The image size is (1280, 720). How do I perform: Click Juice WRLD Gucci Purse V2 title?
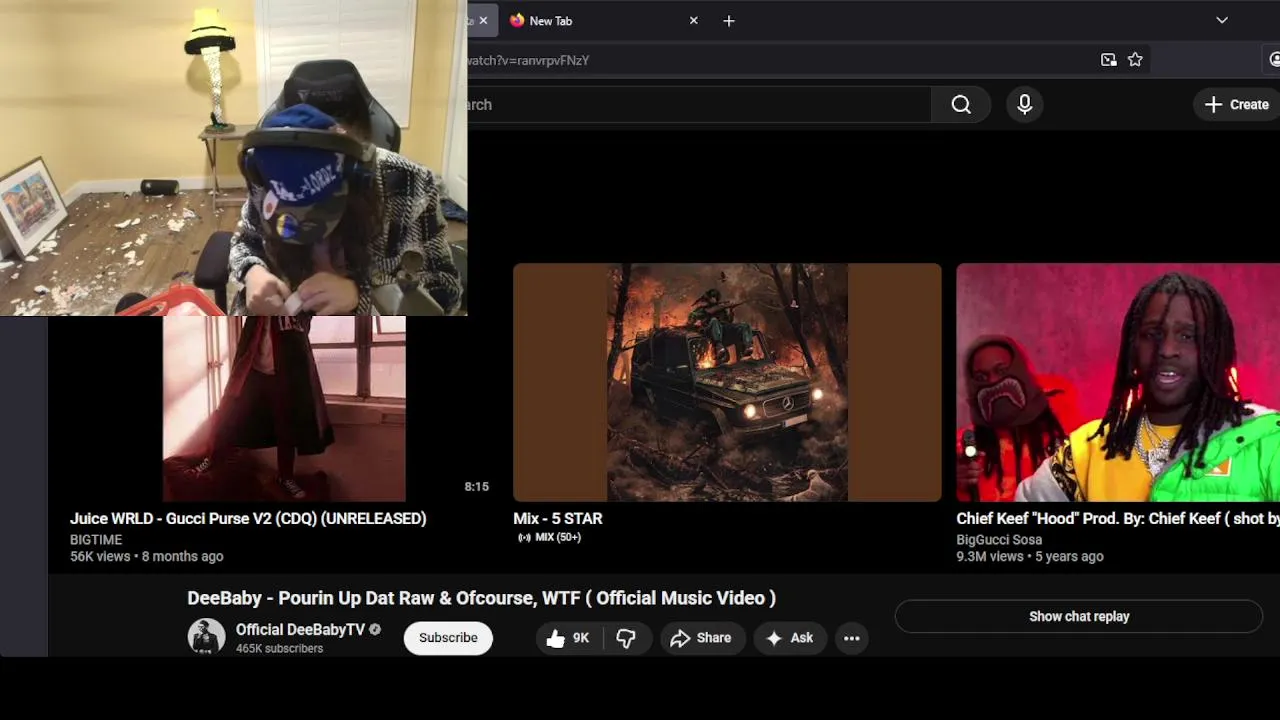tap(248, 518)
